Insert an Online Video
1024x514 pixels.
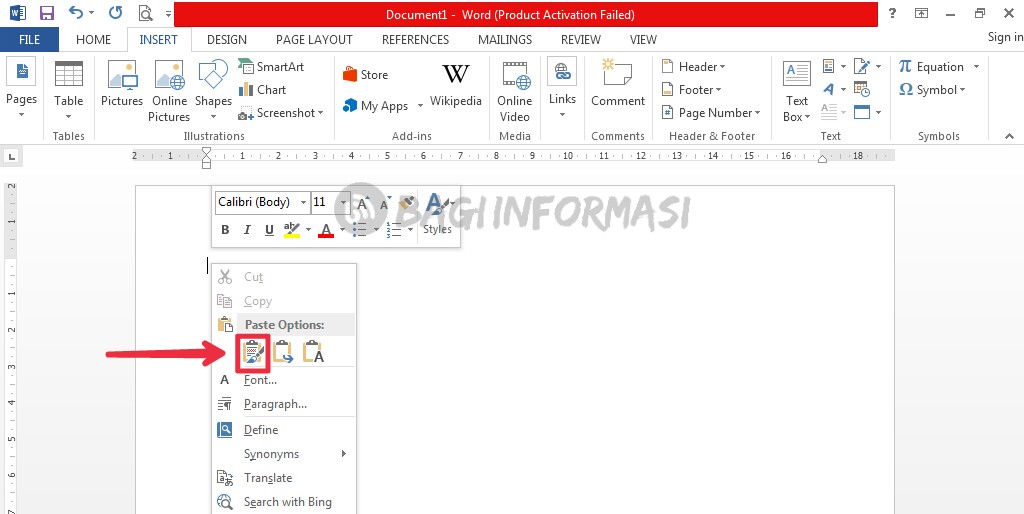515,91
